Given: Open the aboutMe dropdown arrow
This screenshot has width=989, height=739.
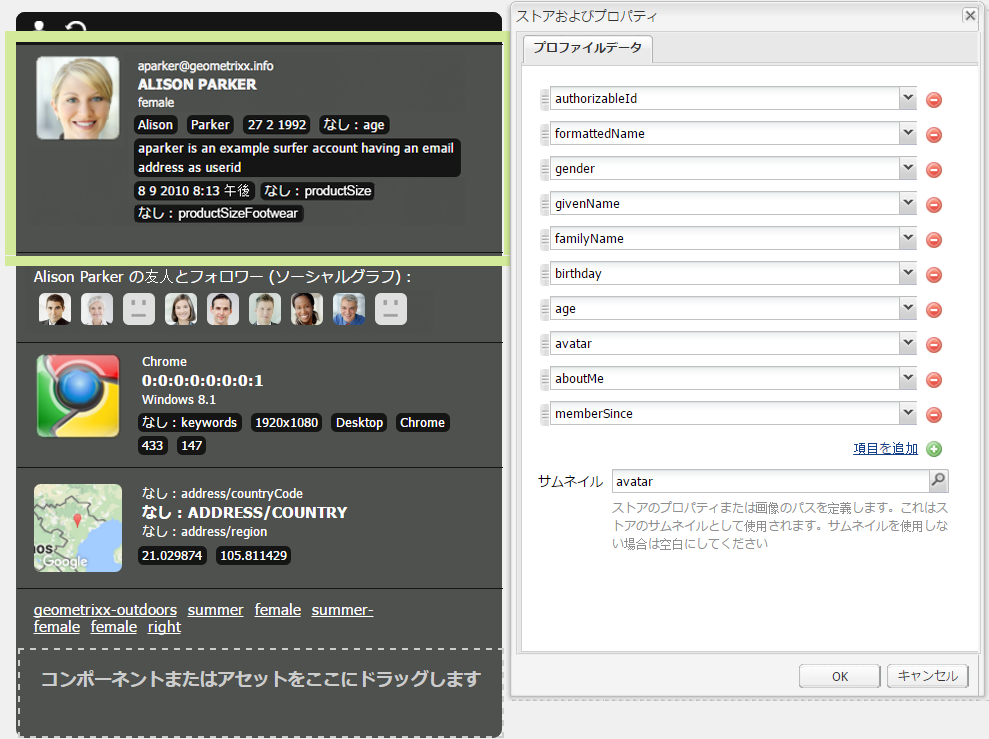Looking at the screenshot, I should point(908,378).
